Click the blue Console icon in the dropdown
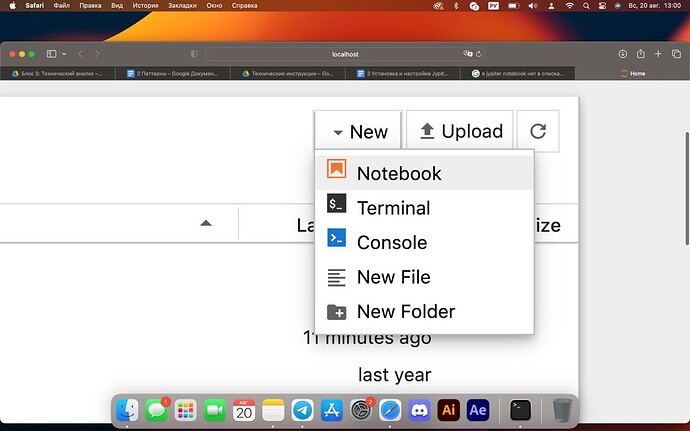 click(x=337, y=238)
